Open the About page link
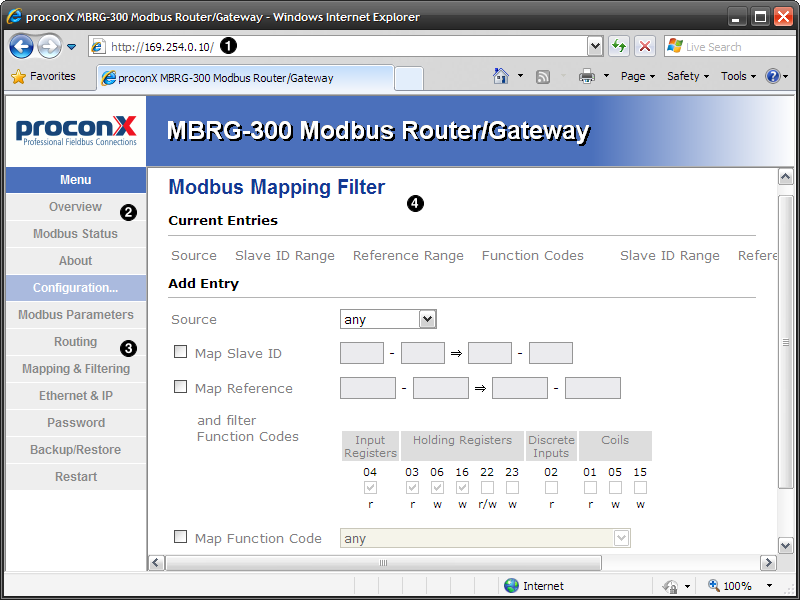This screenshot has height=600, width=800. point(76,261)
